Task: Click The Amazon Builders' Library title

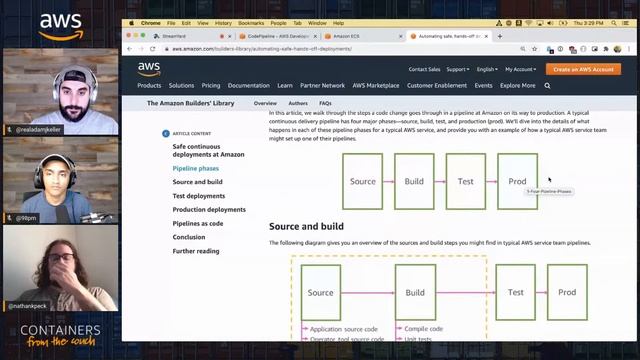Action: tap(191, 103)
